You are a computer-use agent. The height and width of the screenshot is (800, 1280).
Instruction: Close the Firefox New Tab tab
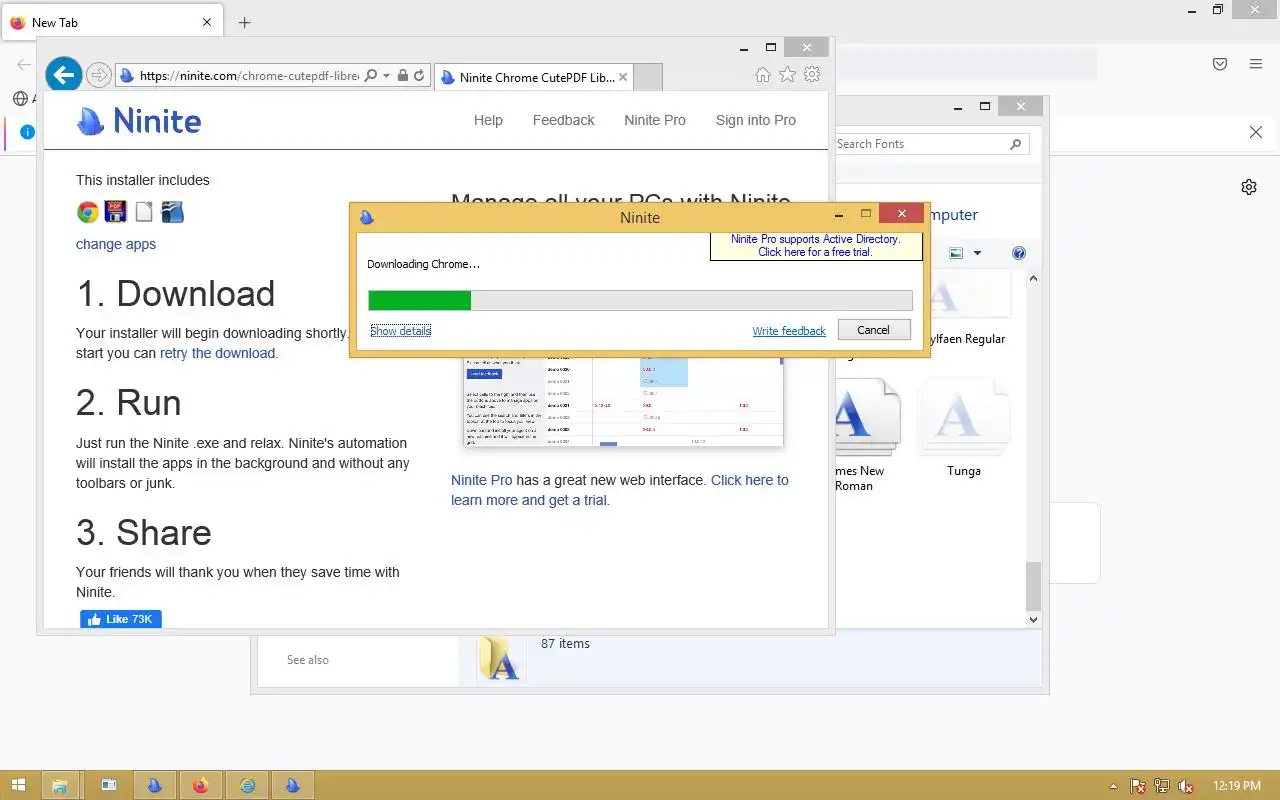(x=207, y=22)
